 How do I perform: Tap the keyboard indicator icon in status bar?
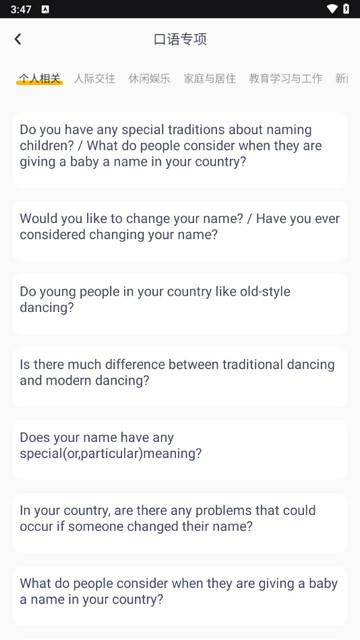point(45,9)
